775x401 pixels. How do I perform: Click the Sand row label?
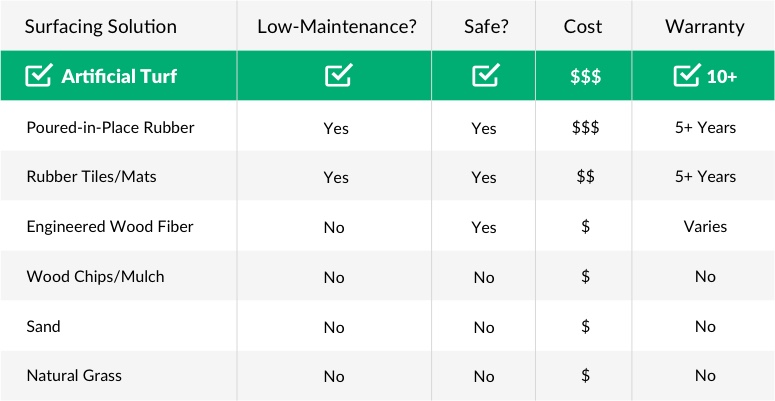(43, 326)
